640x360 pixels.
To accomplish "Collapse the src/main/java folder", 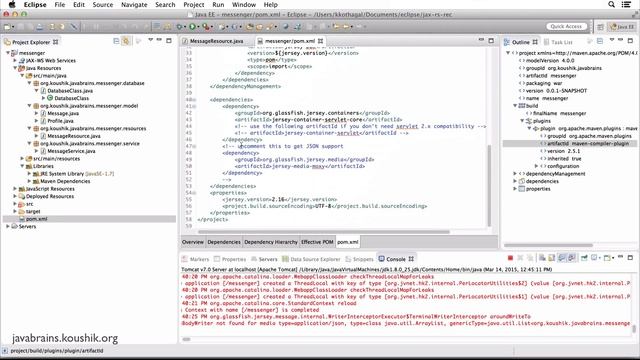I will click(x=22, y=76).
